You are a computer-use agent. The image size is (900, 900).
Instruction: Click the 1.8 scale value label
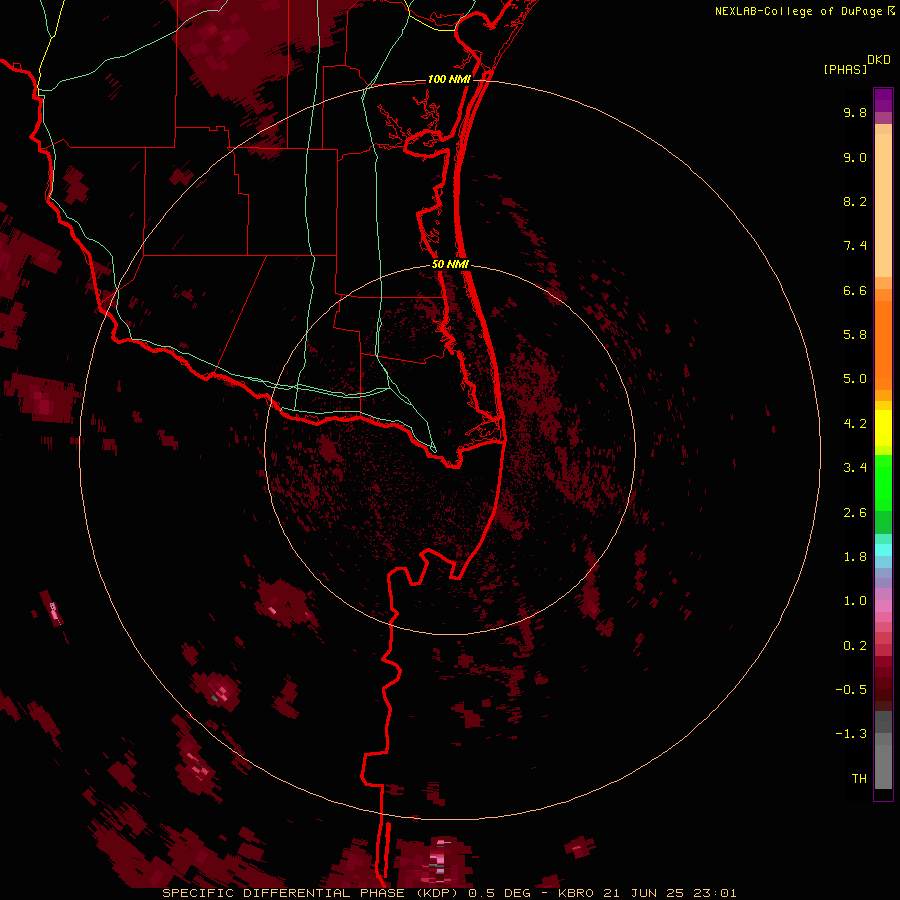pos(855,557)
